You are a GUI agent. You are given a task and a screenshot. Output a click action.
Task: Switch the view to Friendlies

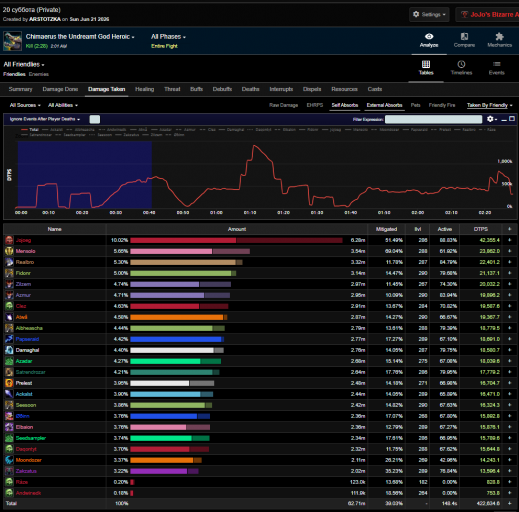coord(14,74)
